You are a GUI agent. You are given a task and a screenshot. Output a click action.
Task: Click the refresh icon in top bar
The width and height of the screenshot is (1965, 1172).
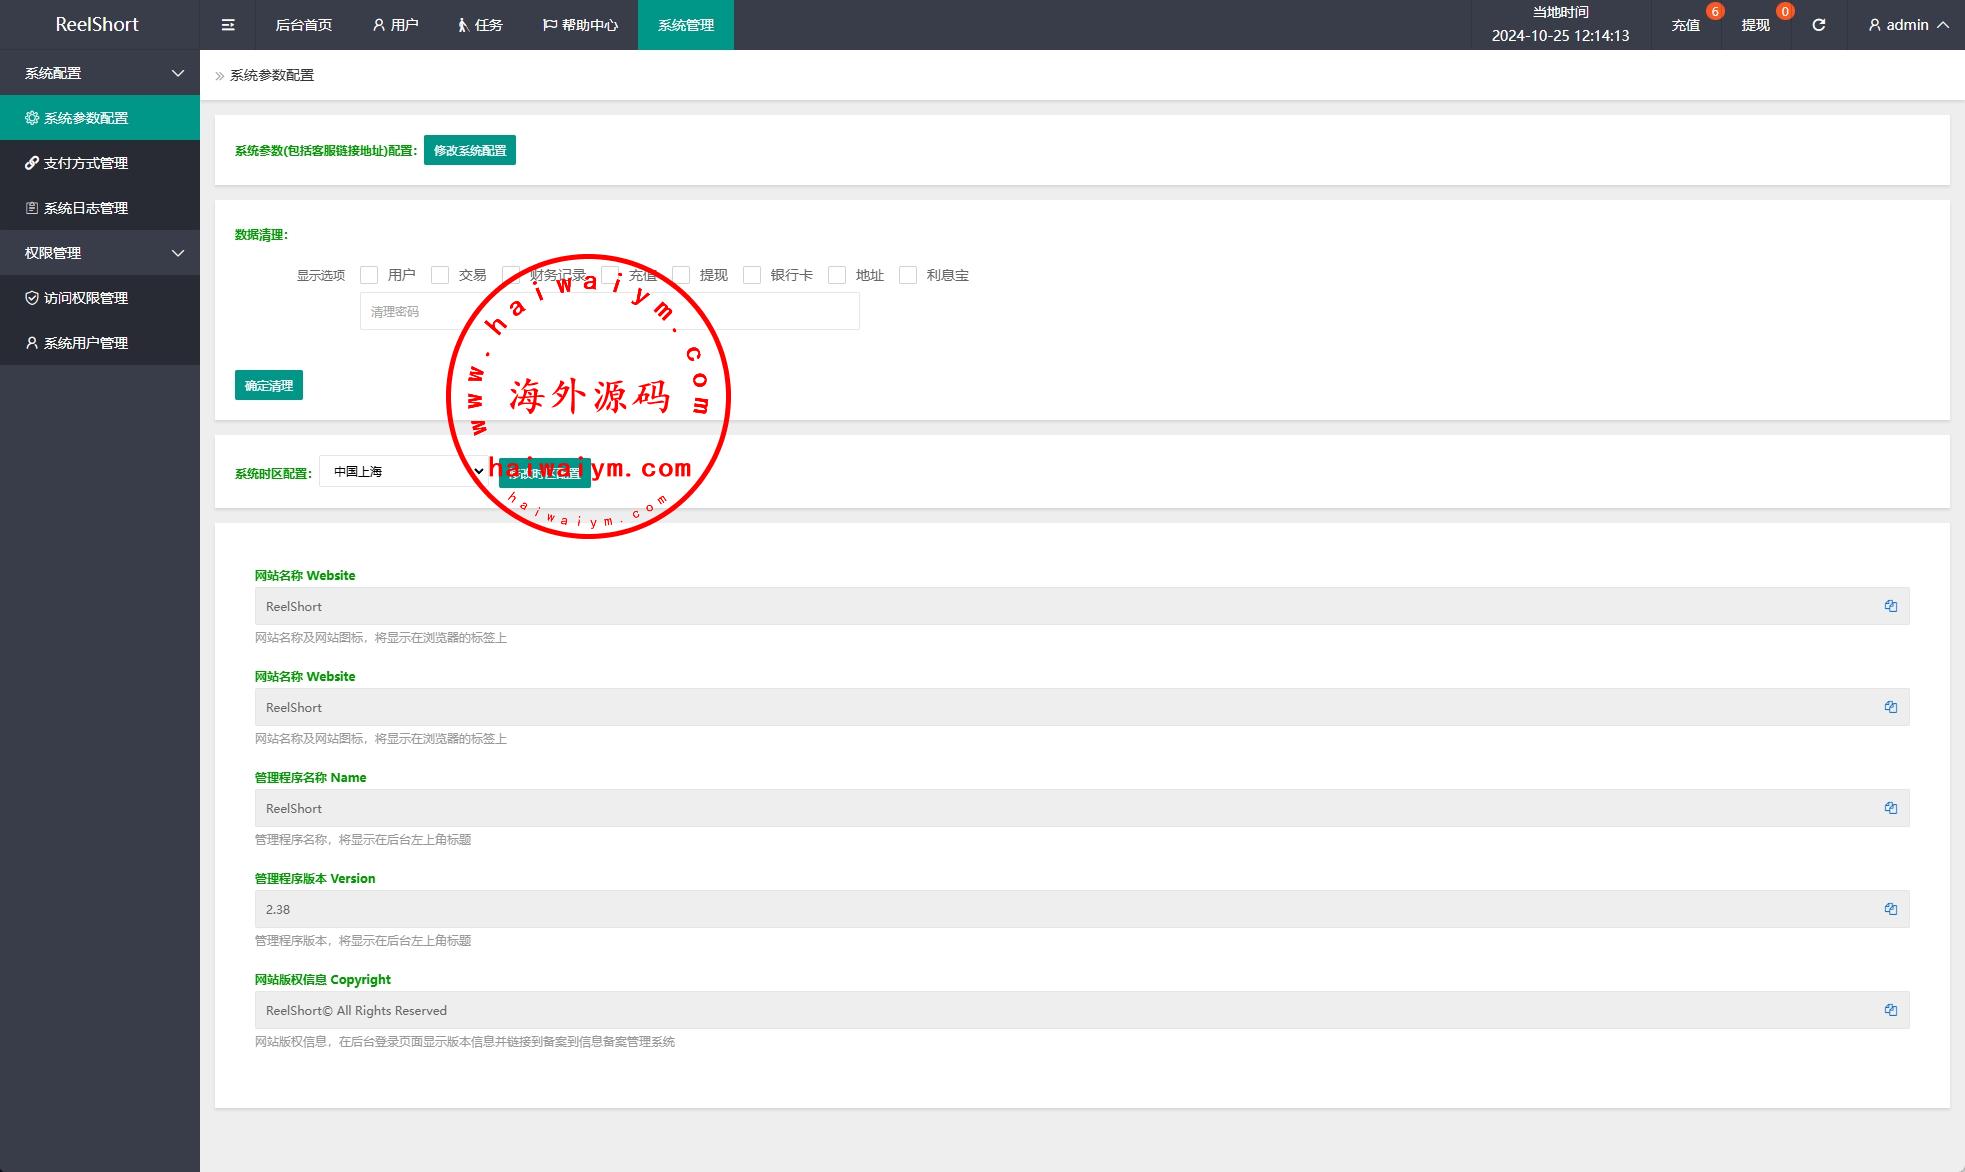click(x=1818, y=25)
